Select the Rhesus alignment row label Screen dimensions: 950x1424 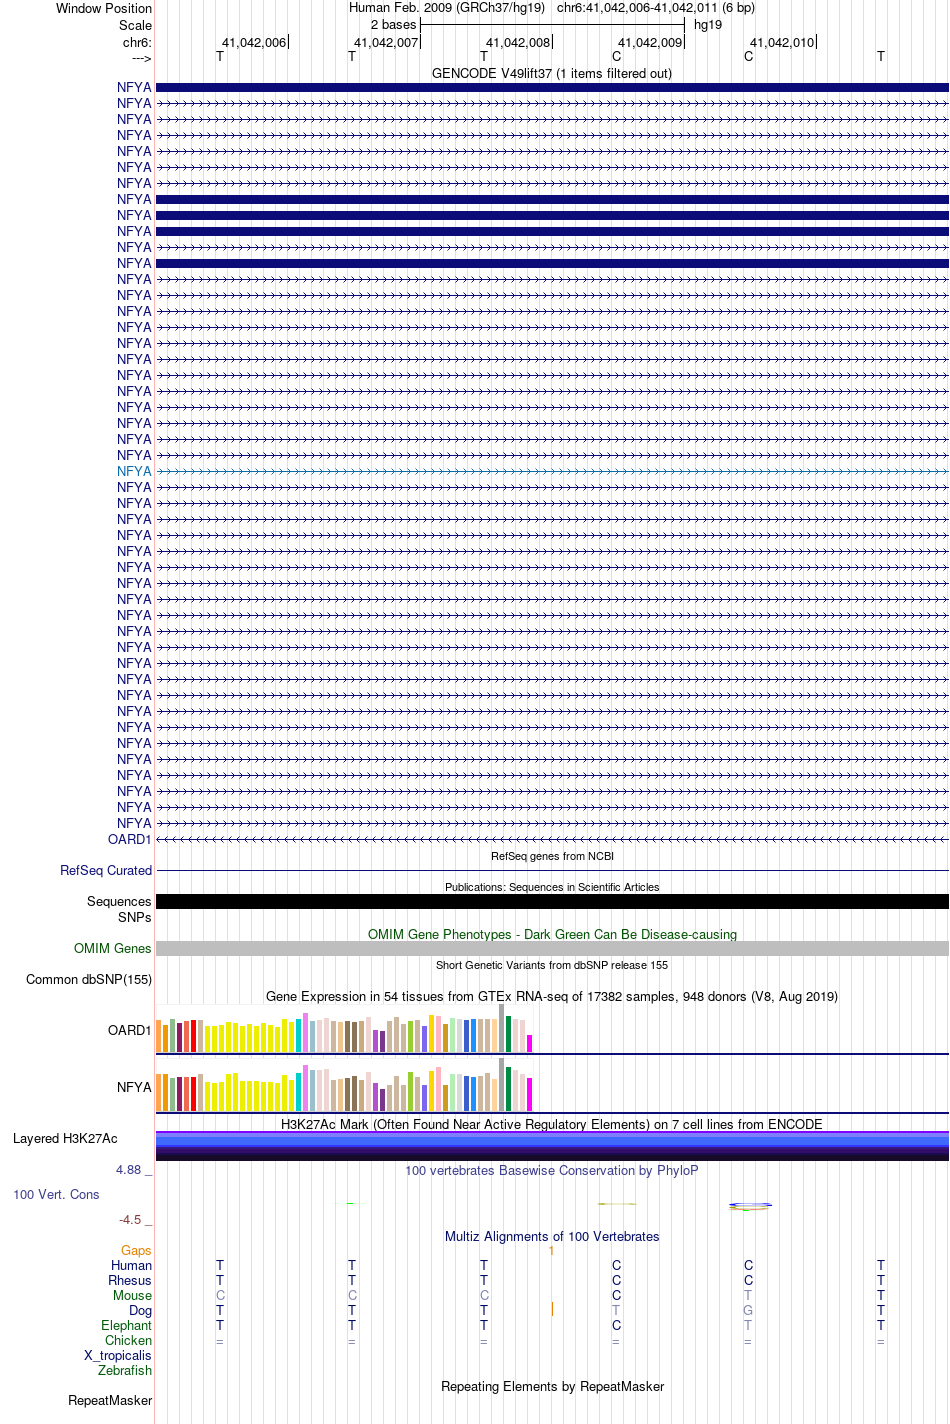[x=130, y=1280]
